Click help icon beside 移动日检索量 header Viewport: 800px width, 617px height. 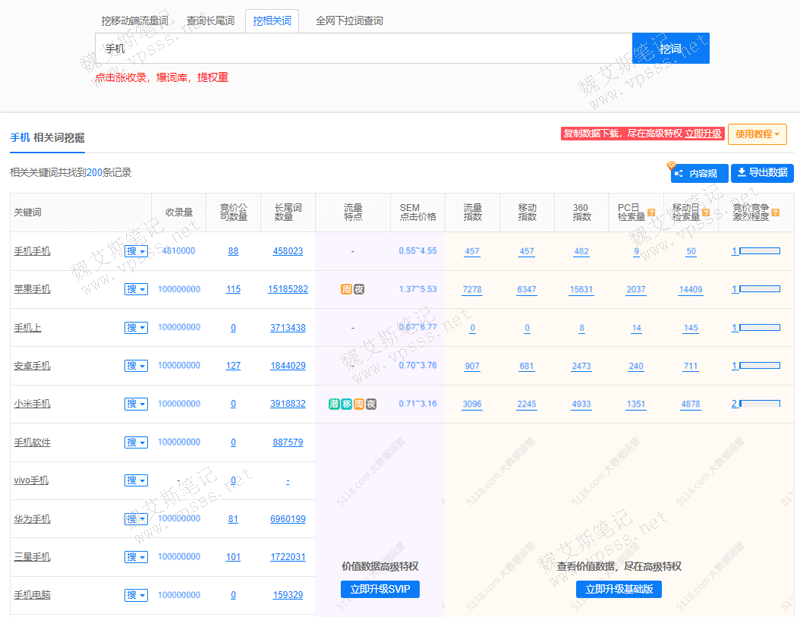tap(706, 212)
